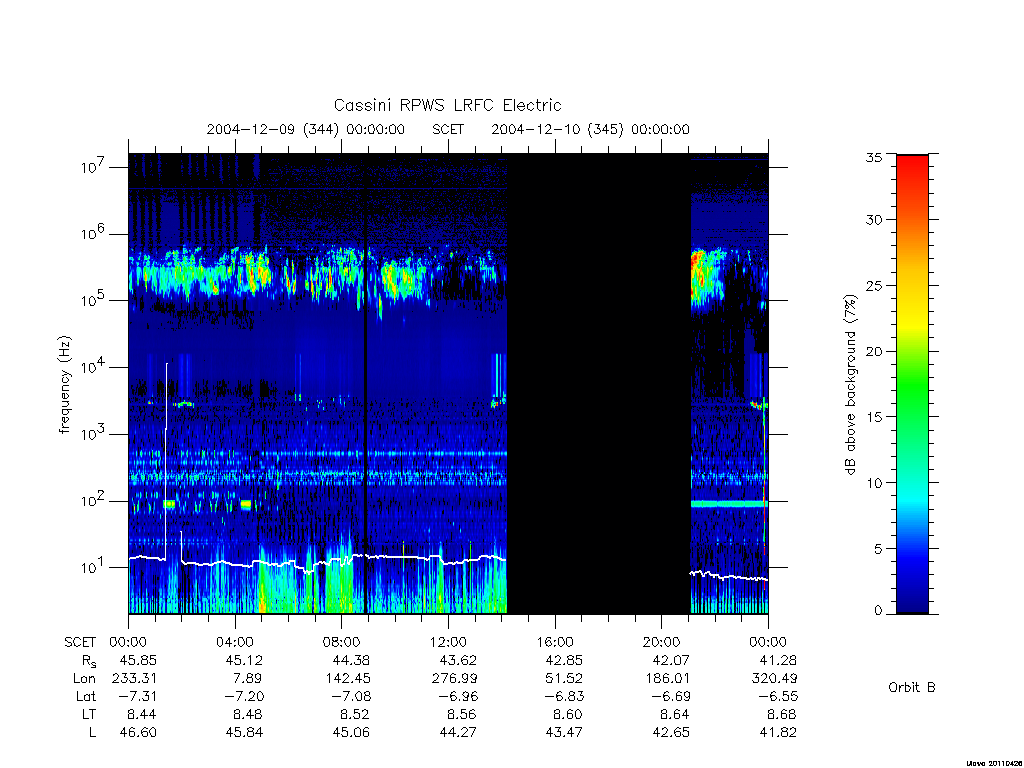Click the 'dB above background (7%)' label
The image size is (1024, 768).
point(850,385)
